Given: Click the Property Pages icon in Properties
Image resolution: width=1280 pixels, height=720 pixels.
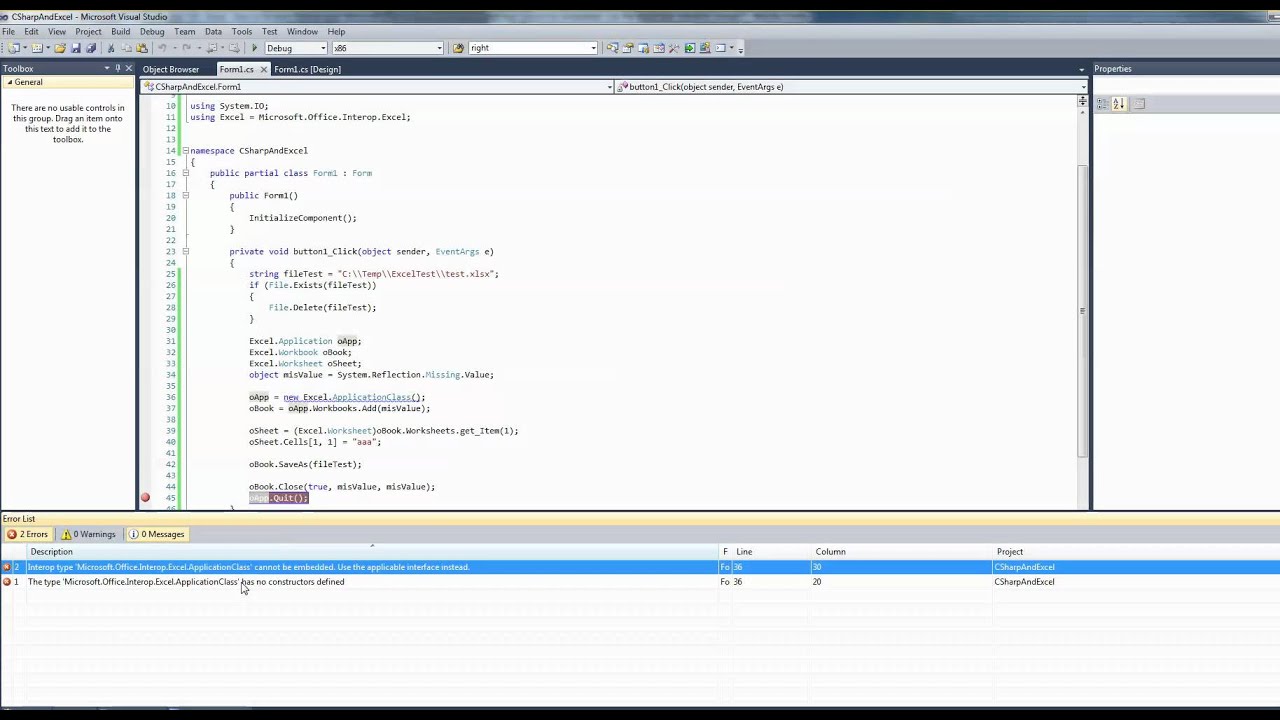Looking at the screenshot, I should [1139, 103].
